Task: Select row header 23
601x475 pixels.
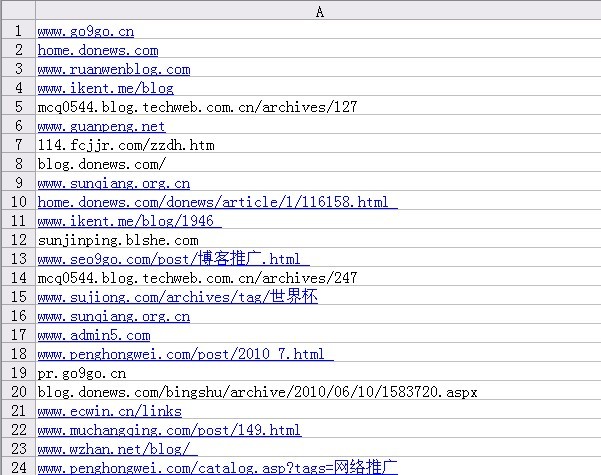Action: [18, 448]
